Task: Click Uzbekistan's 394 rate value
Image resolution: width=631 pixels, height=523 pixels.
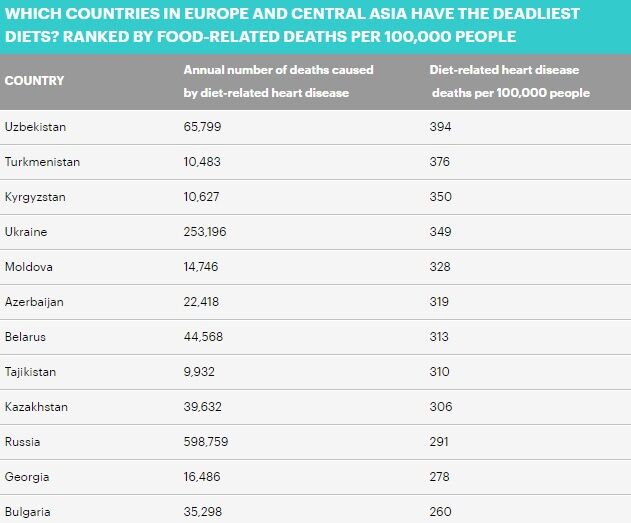Action: tap(440, 127)
